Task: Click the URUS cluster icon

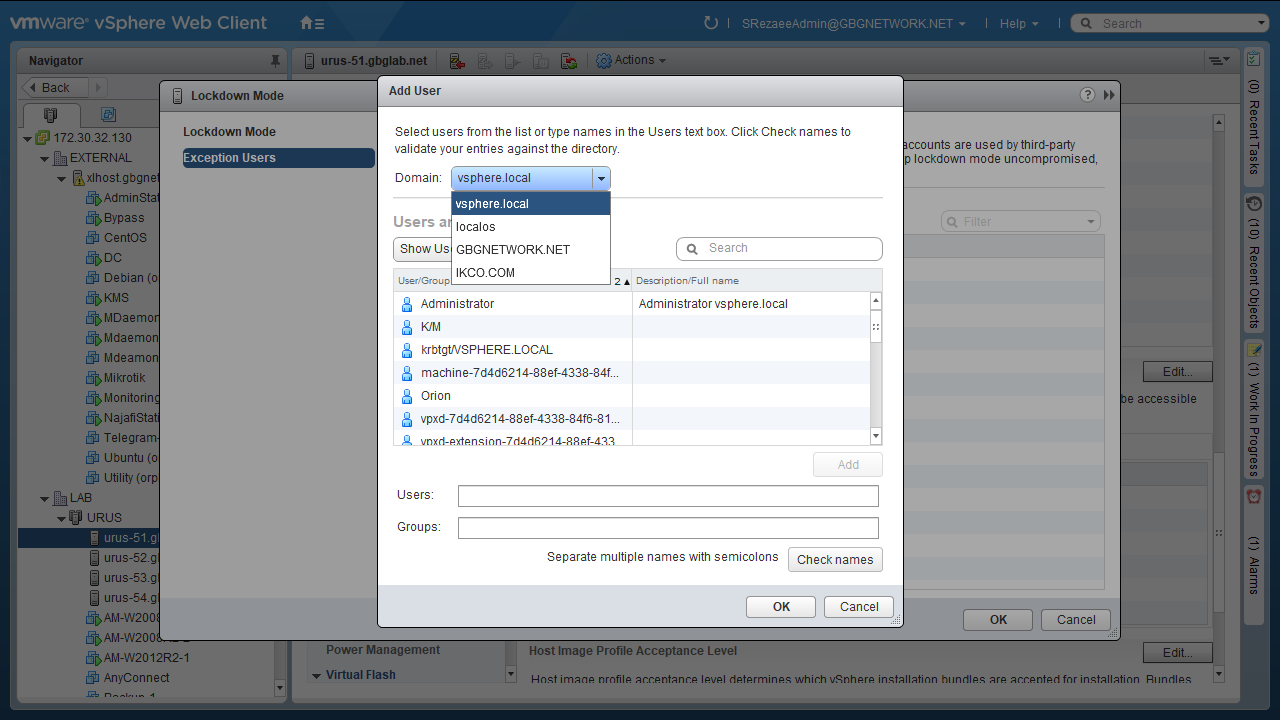Action: (x=77, y=518)
